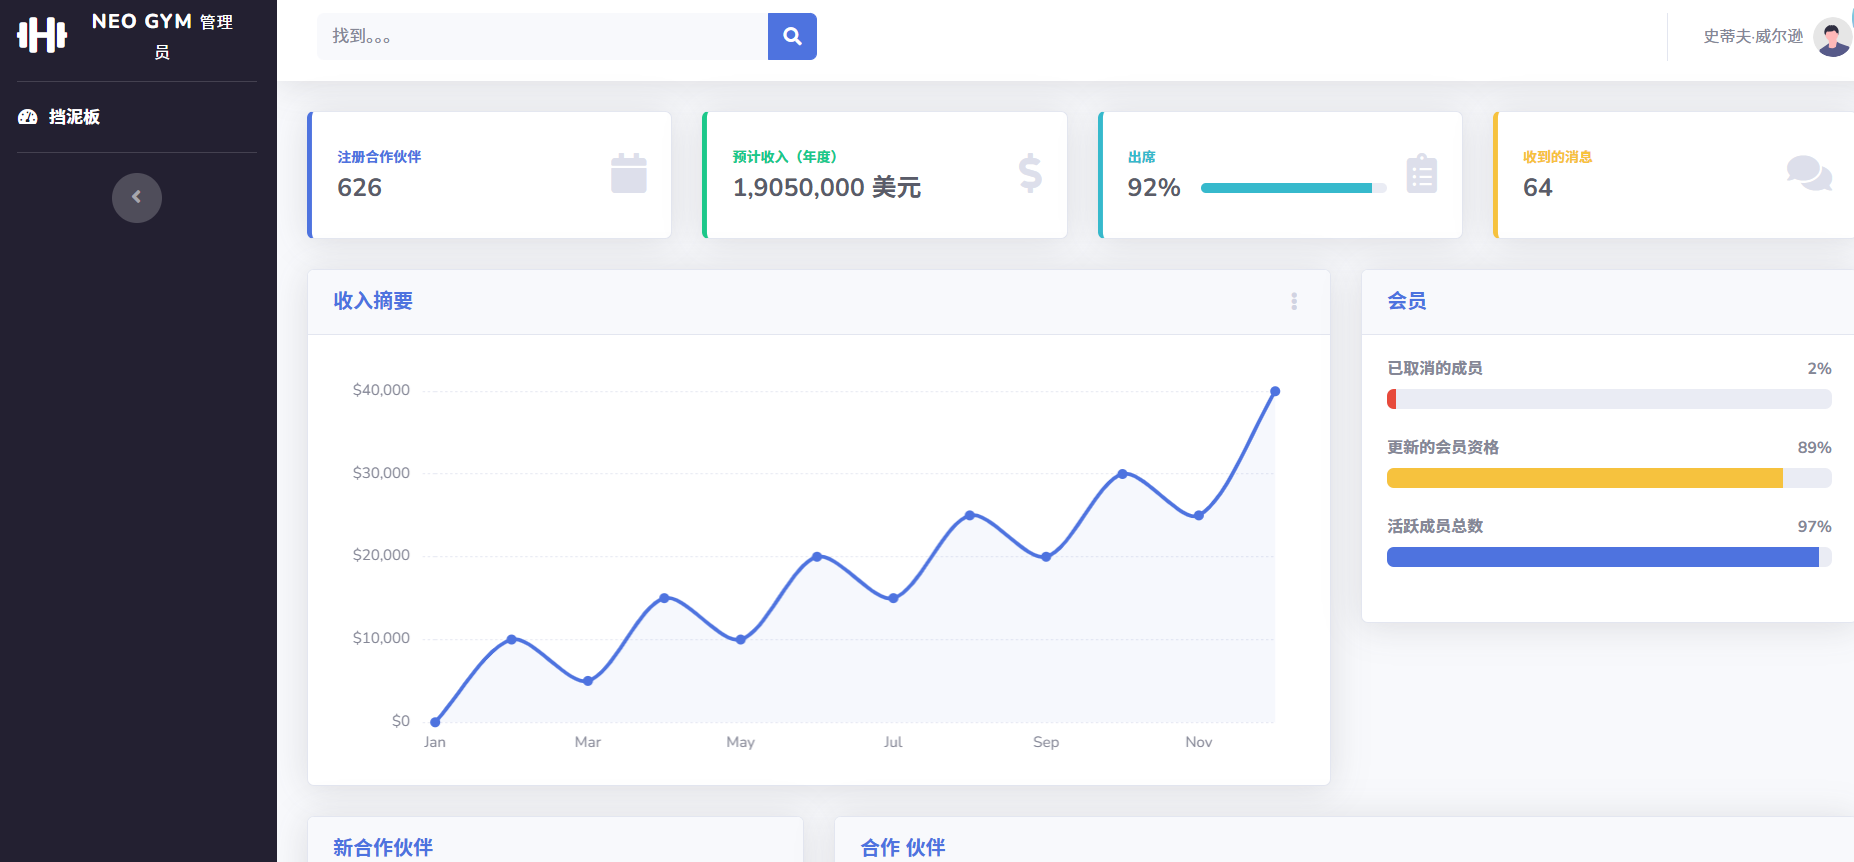Click the NEO GYM 管理员 brand link
Viewport: 1854px width, 862px height.
pyautogui.click(x=162, y=35)
